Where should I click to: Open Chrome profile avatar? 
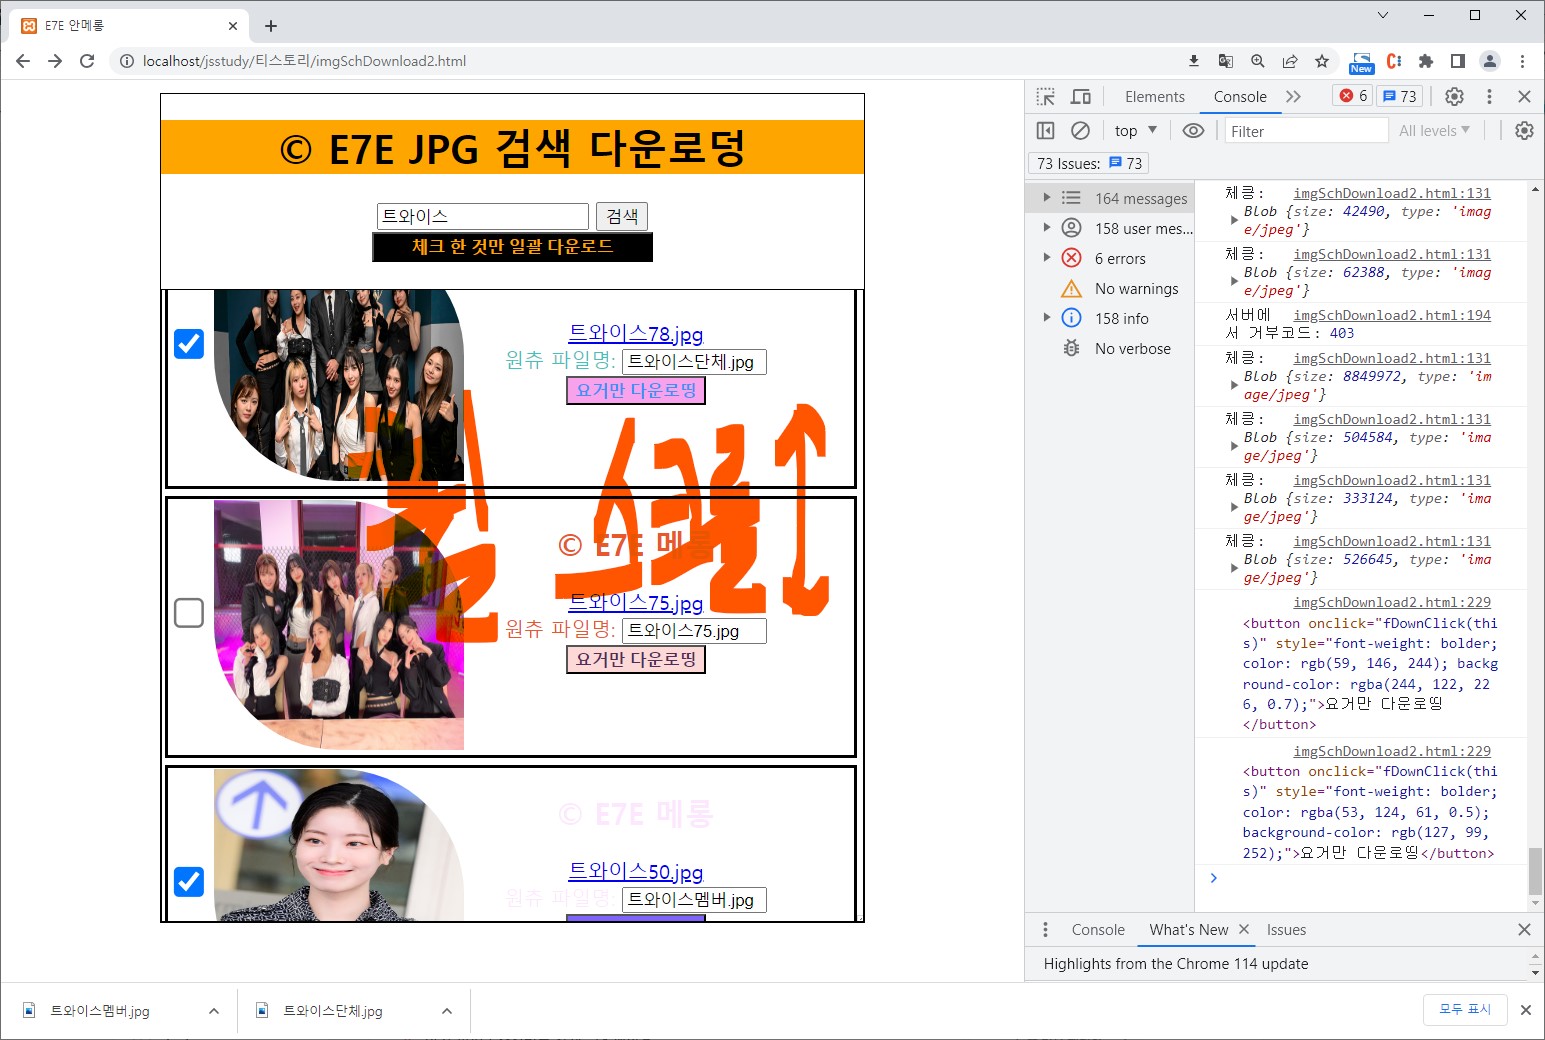pyautogui.click(x=1490, y=61)
